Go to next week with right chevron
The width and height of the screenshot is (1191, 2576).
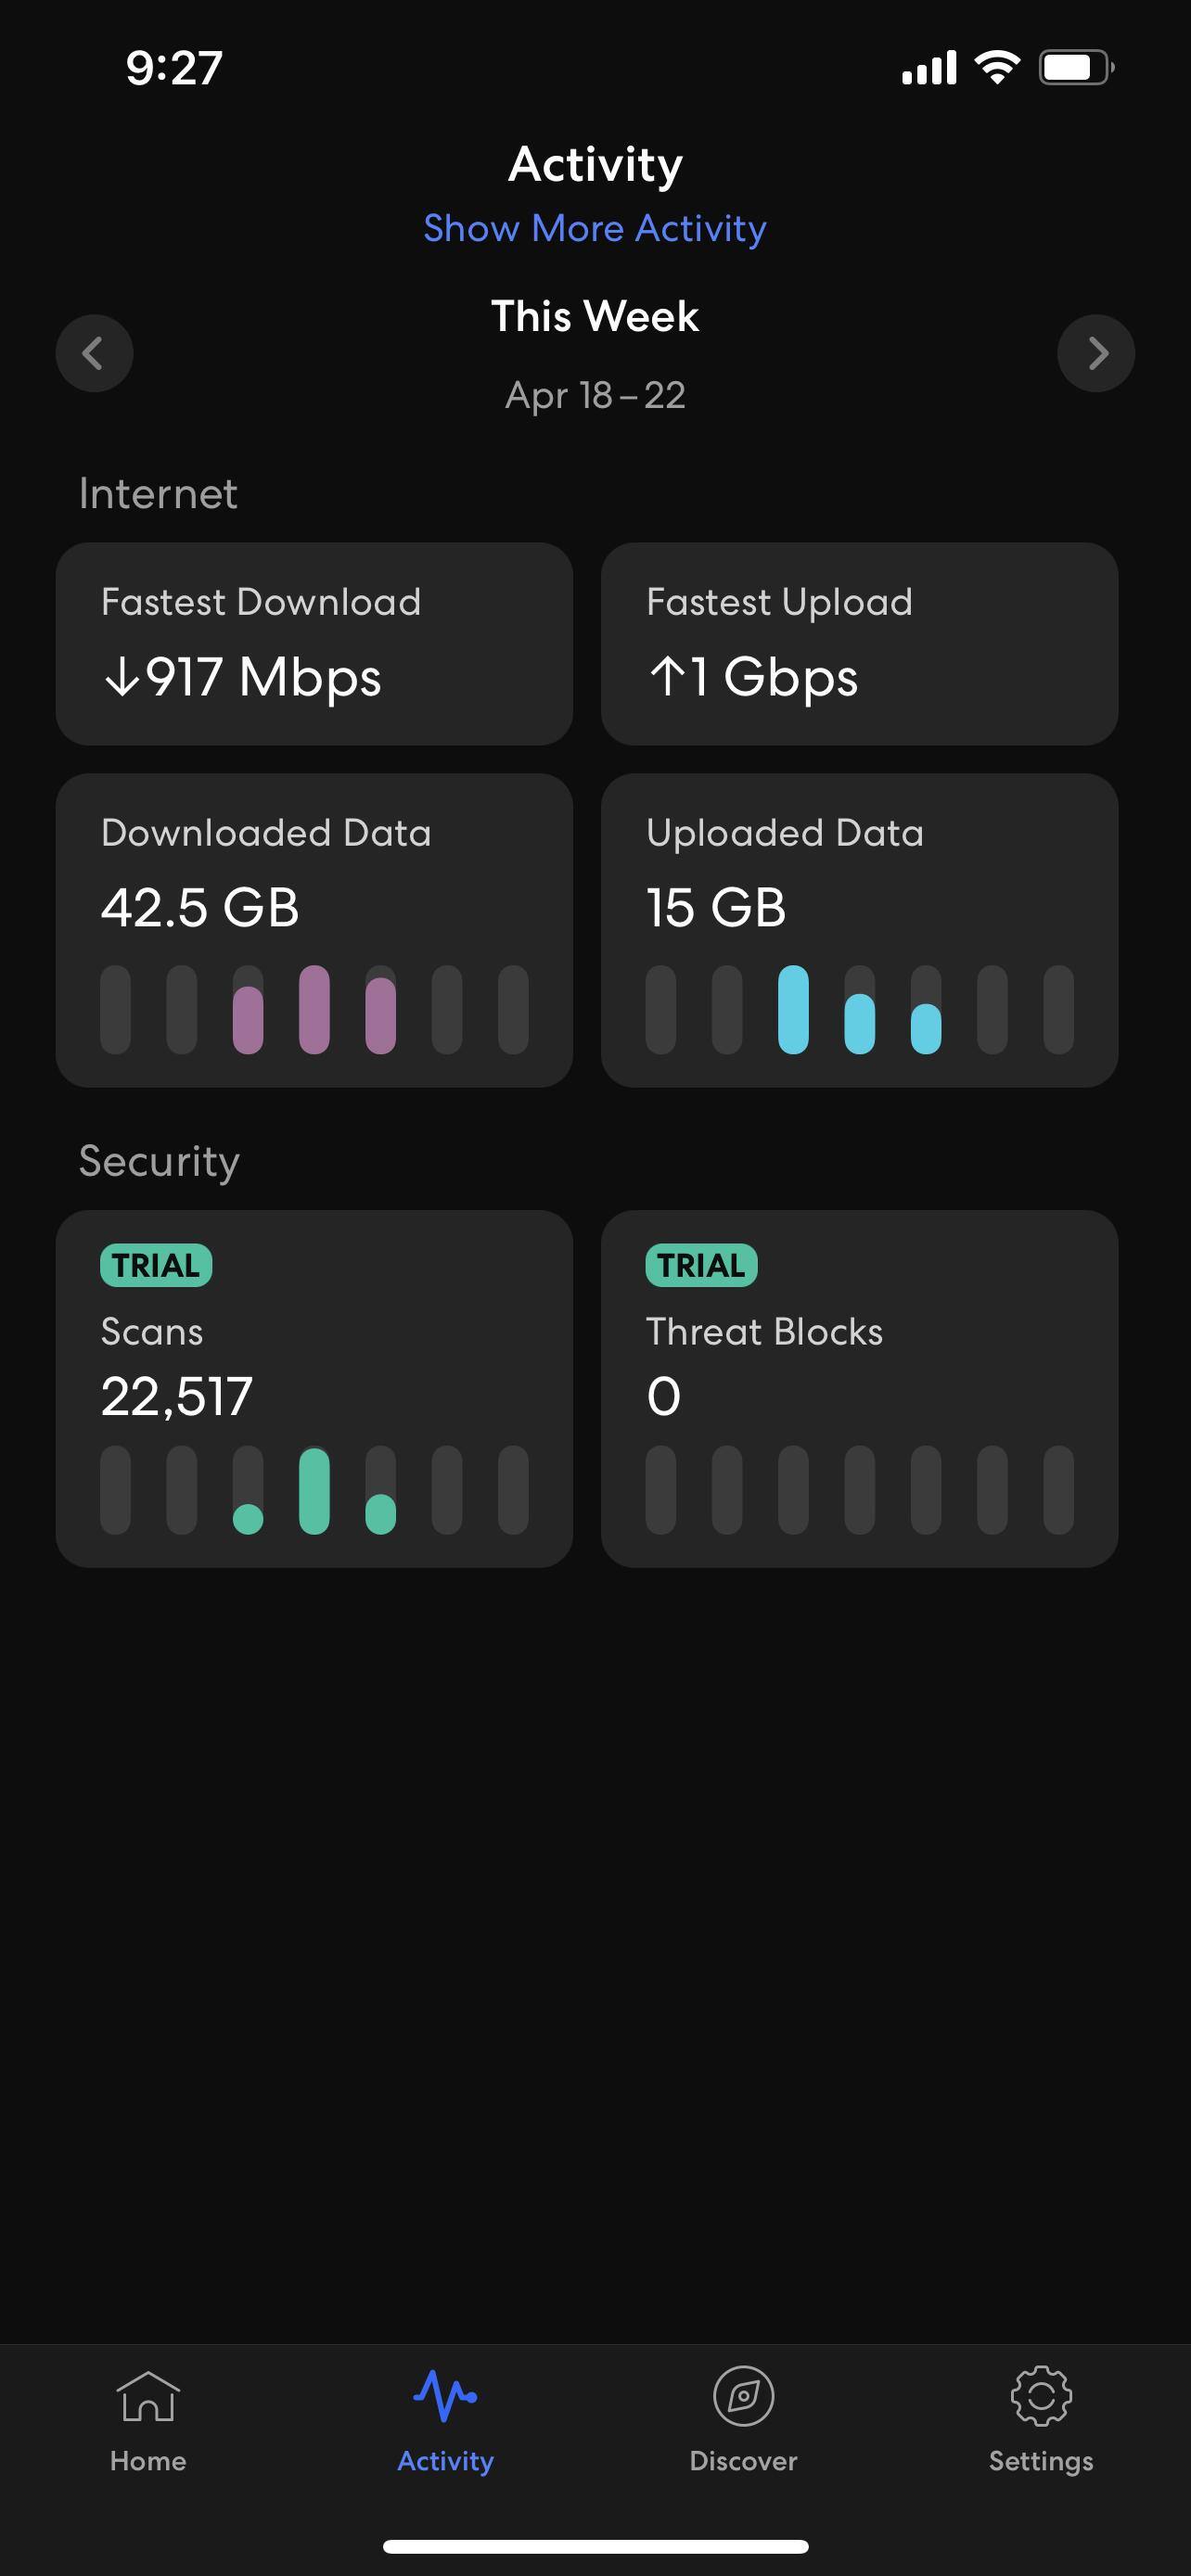coord(1096,353)
